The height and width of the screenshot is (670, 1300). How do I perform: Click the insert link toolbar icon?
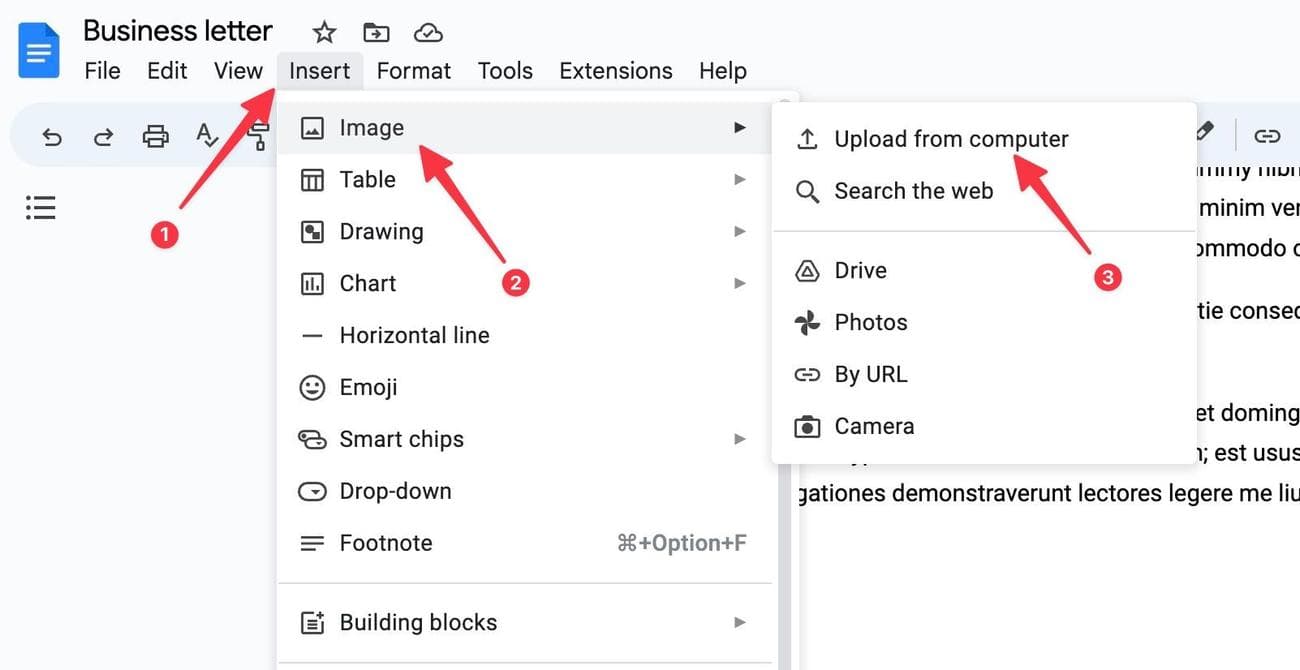(x=1267, y=135)
